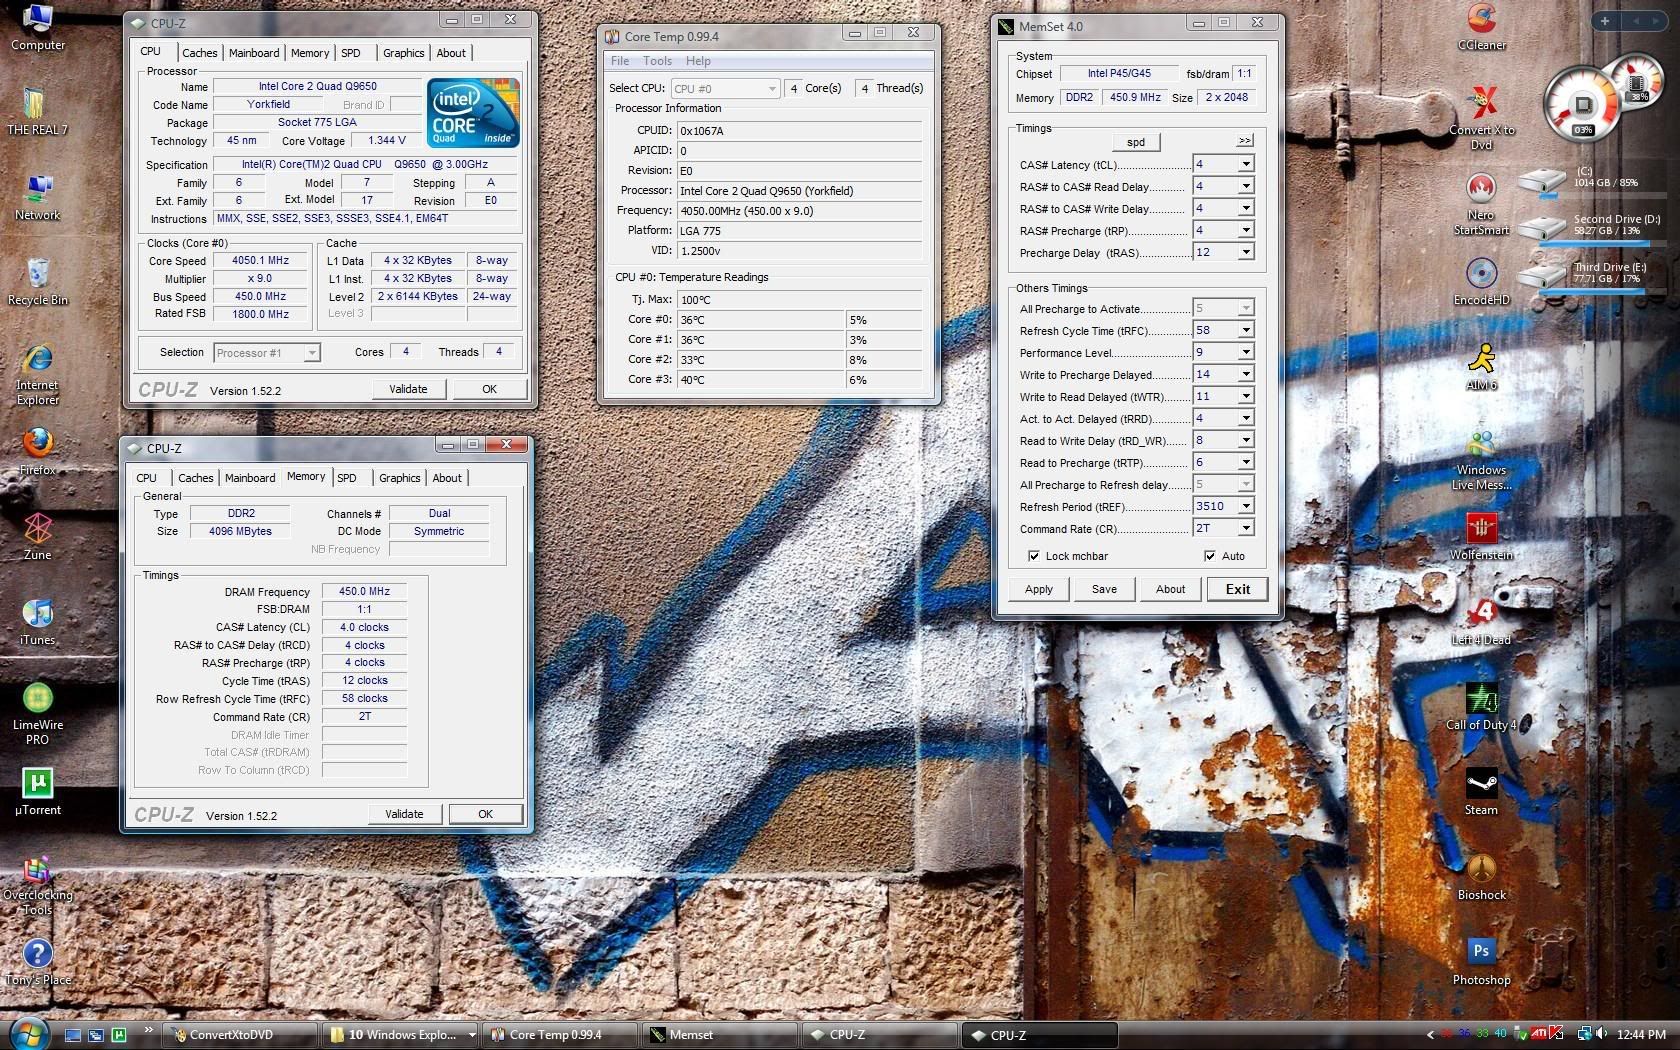The image size is (1680, 1050).
Task: Click OK in bottom CPU-Z Memory window
Action: (485, 814)
